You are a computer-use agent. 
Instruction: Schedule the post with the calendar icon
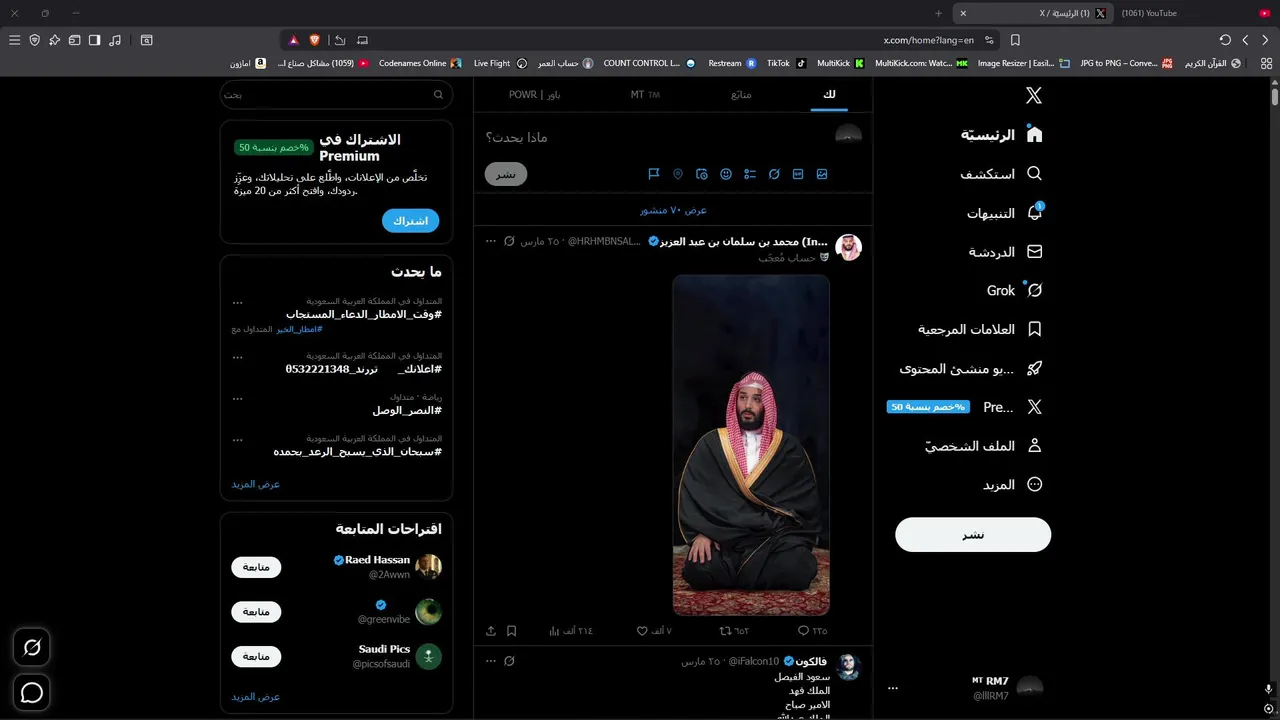pyautogui.click(x=702, y=174)
